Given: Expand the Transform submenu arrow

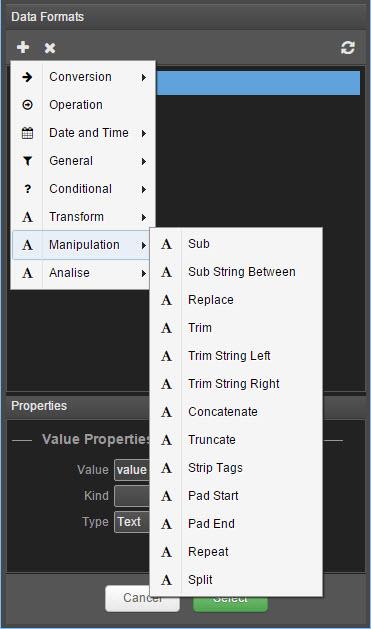Looking at the screenshot, I should [144, 217].
